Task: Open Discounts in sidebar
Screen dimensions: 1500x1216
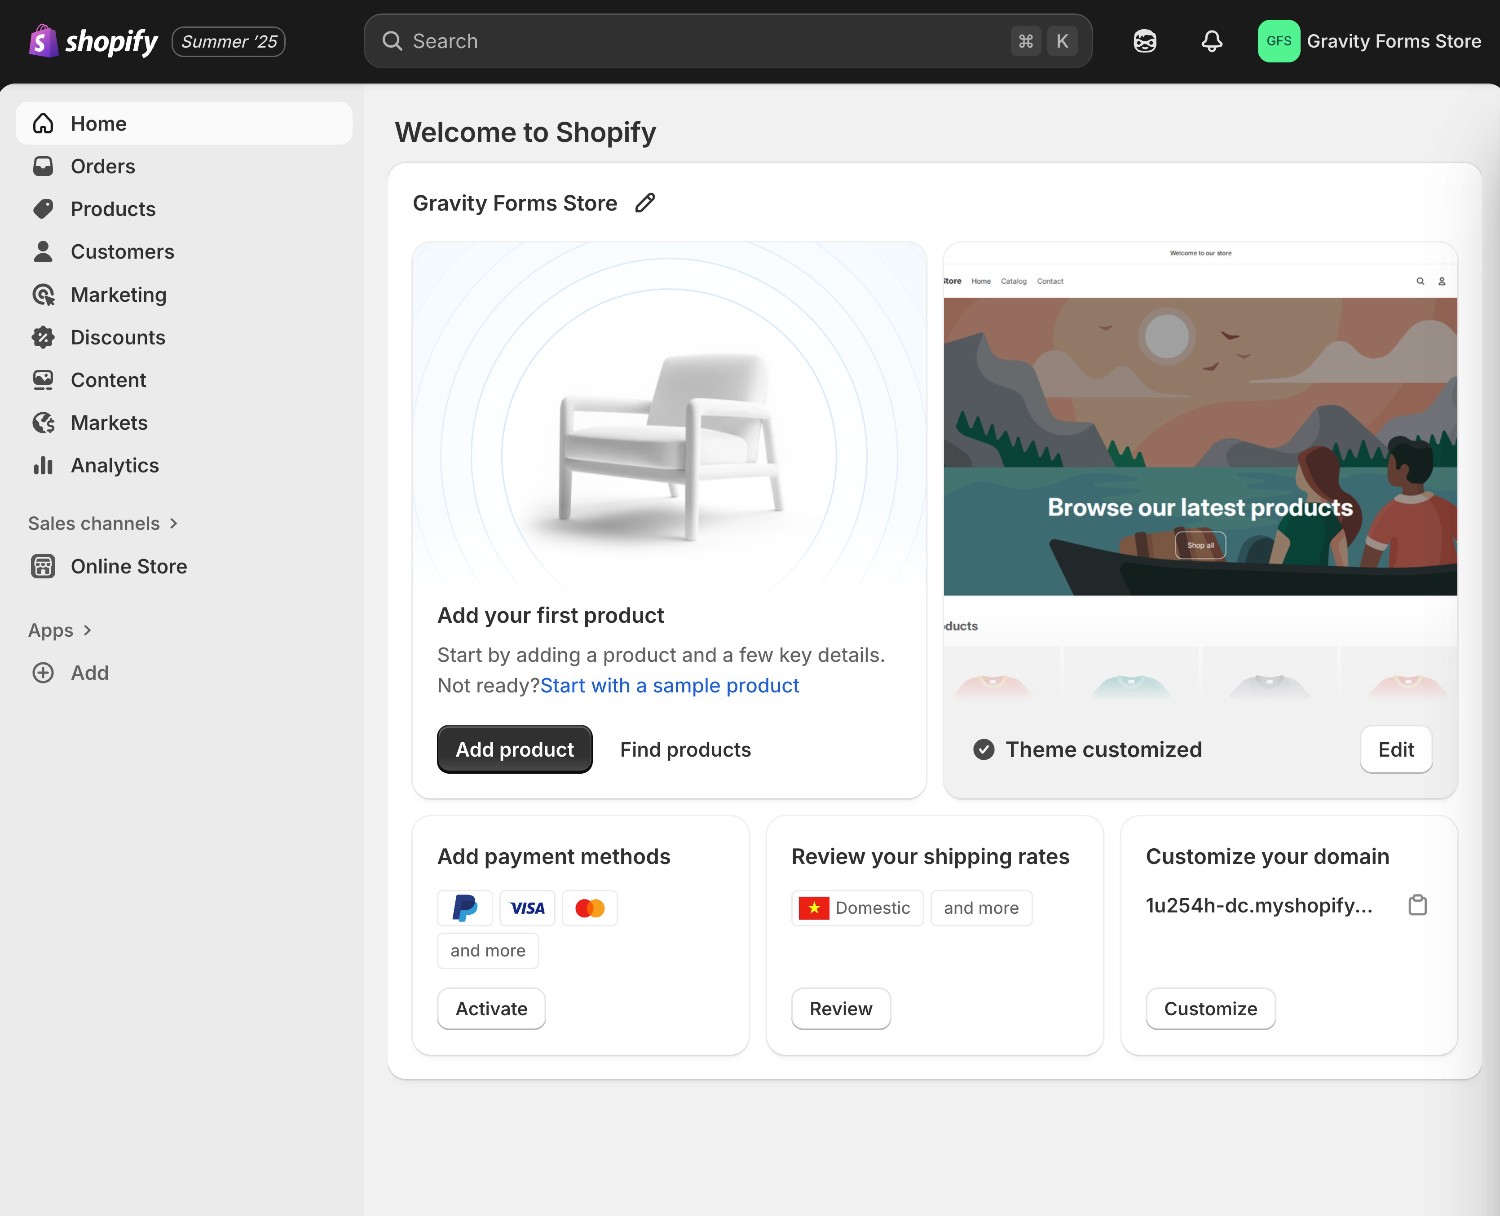Action: [x=184, y=337]
